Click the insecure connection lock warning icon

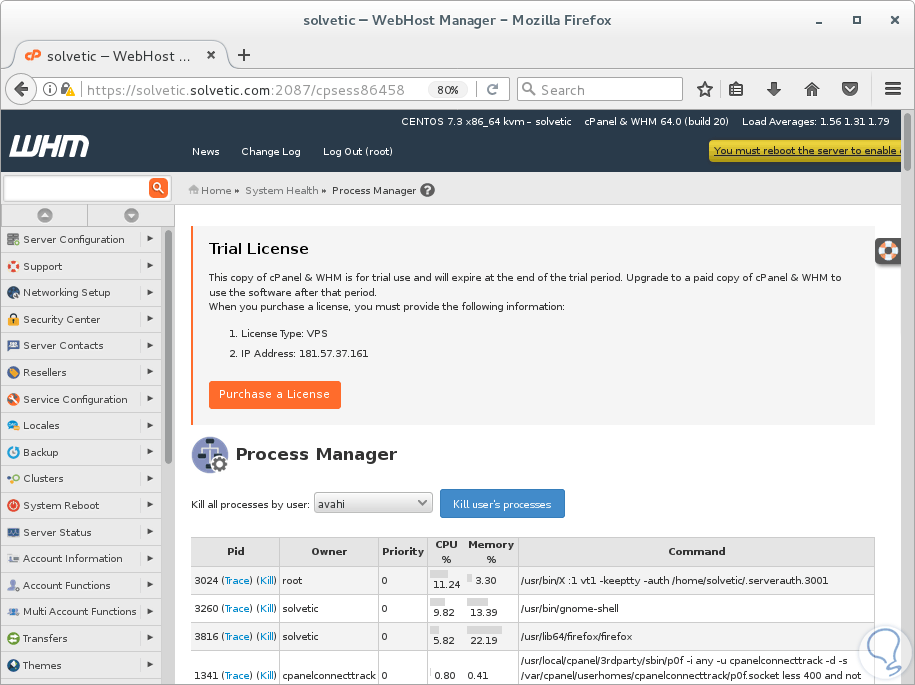point(68,89)
